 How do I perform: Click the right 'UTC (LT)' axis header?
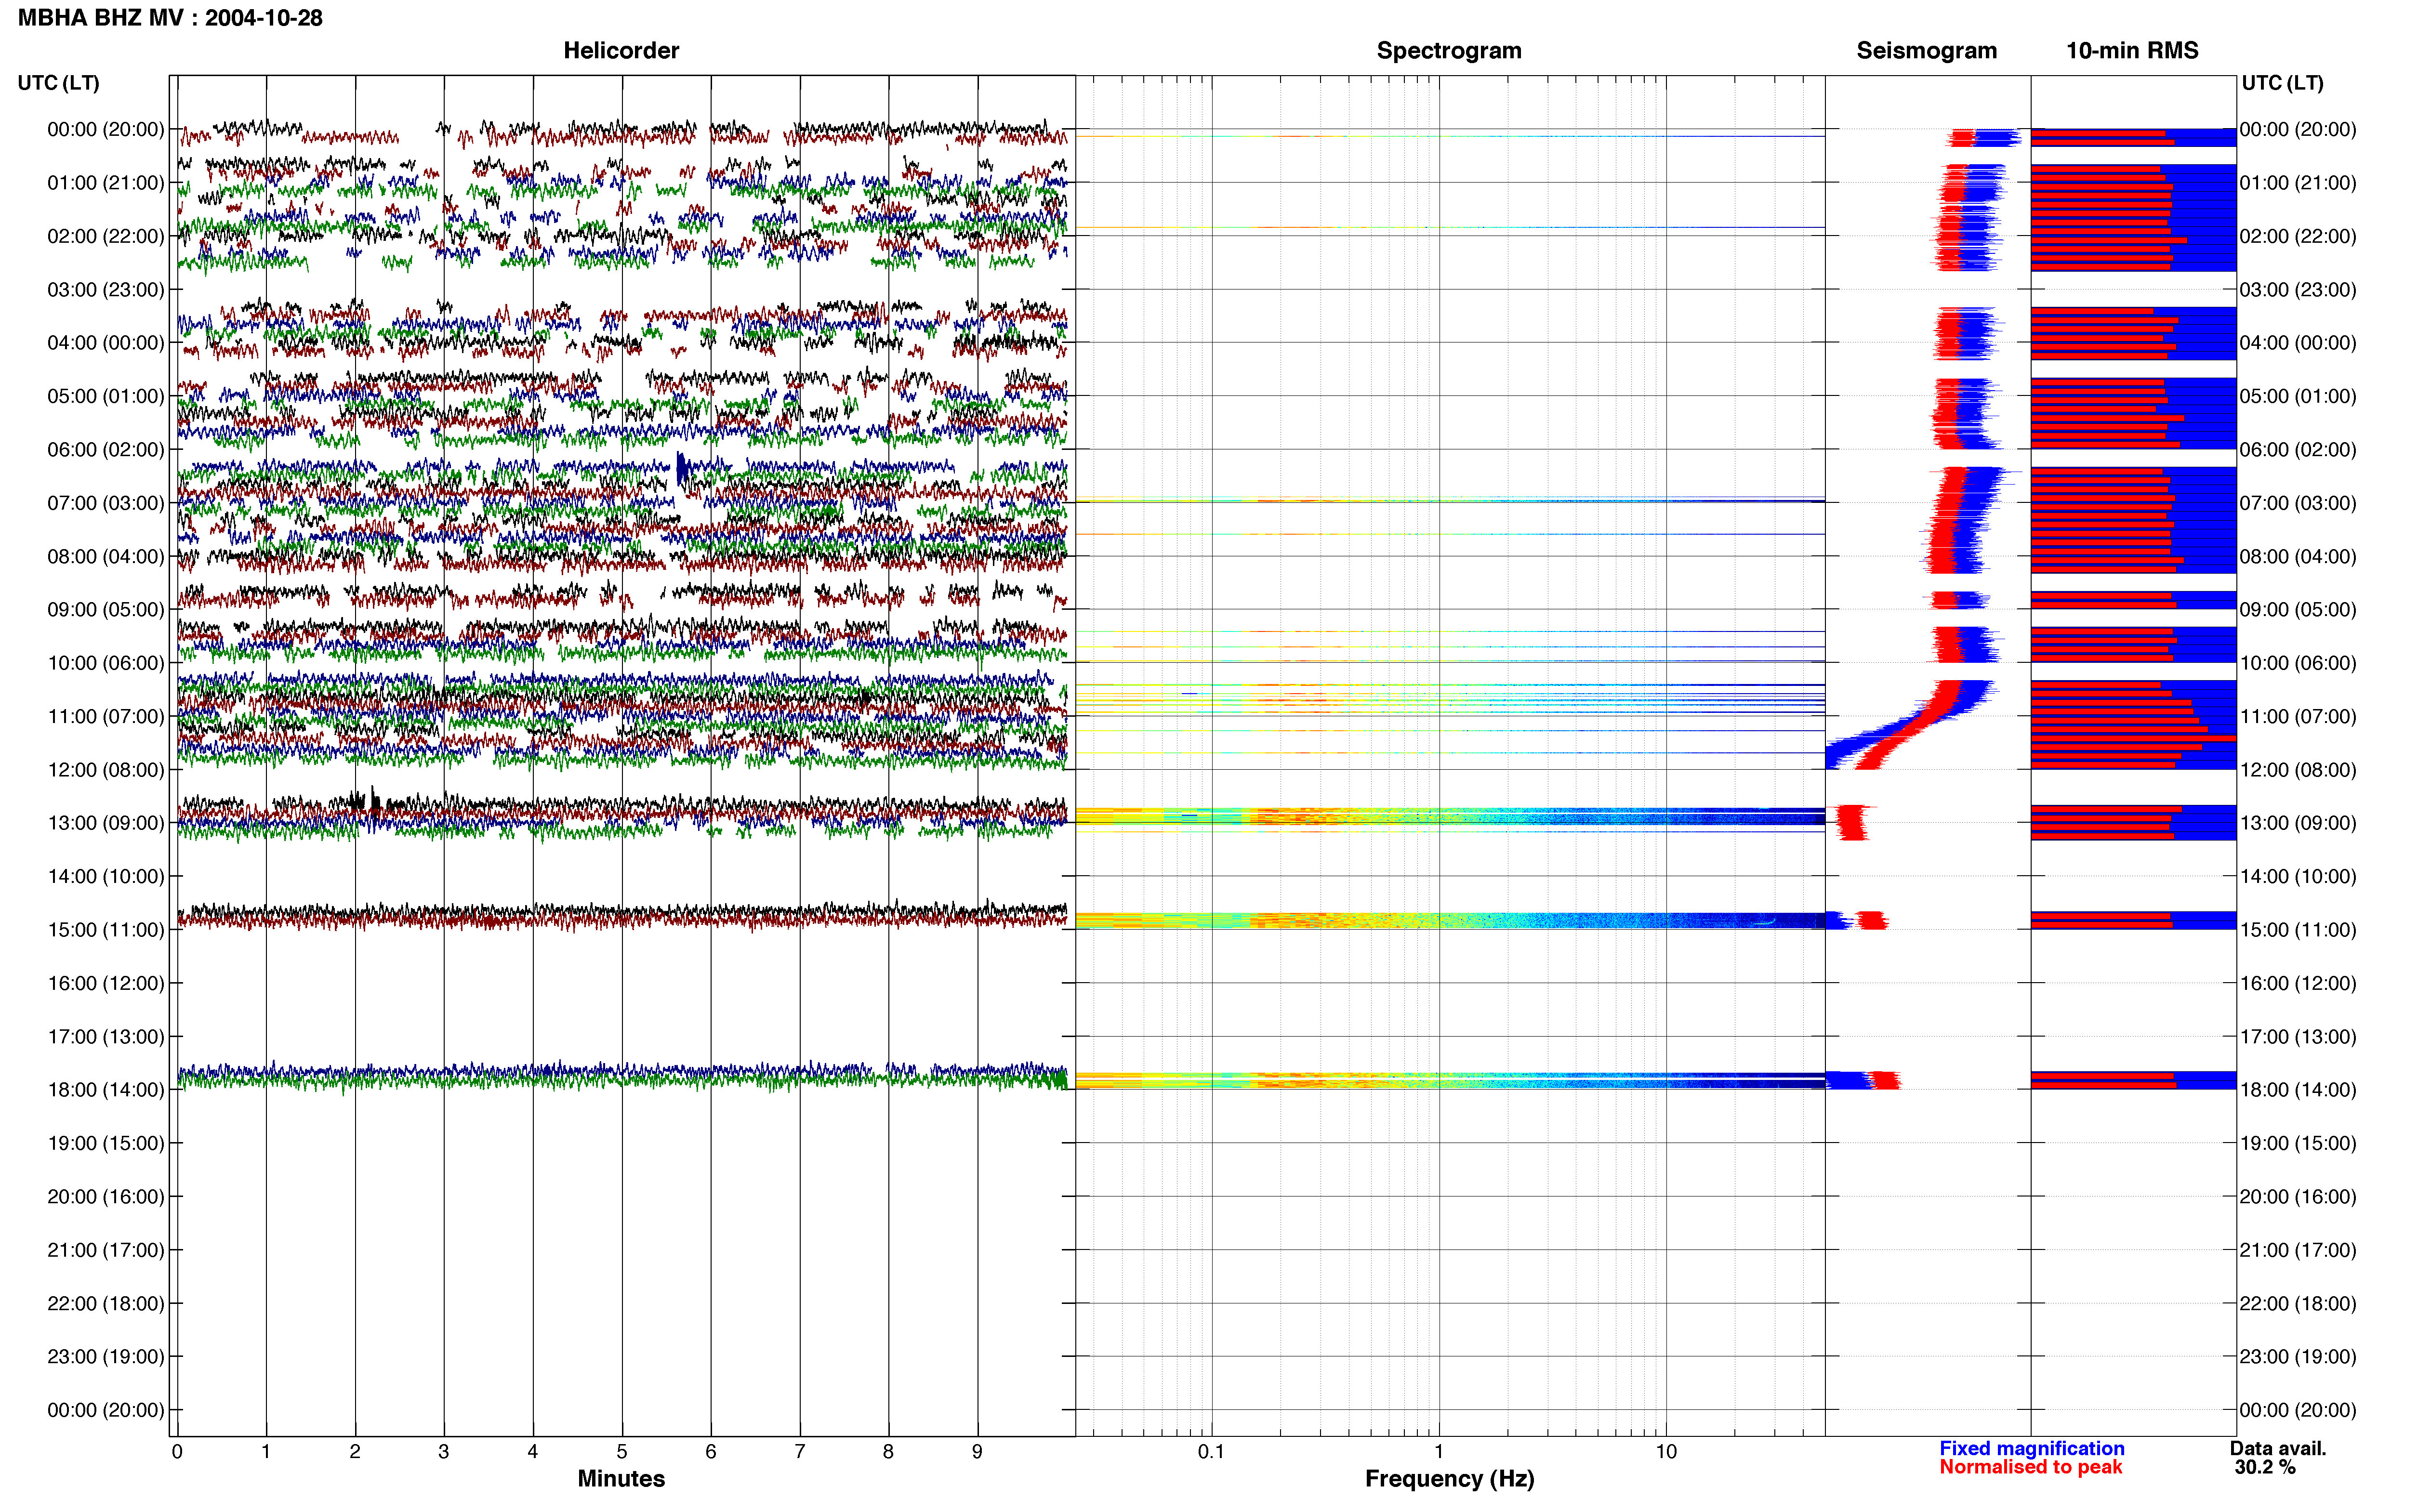point(2282,83)
